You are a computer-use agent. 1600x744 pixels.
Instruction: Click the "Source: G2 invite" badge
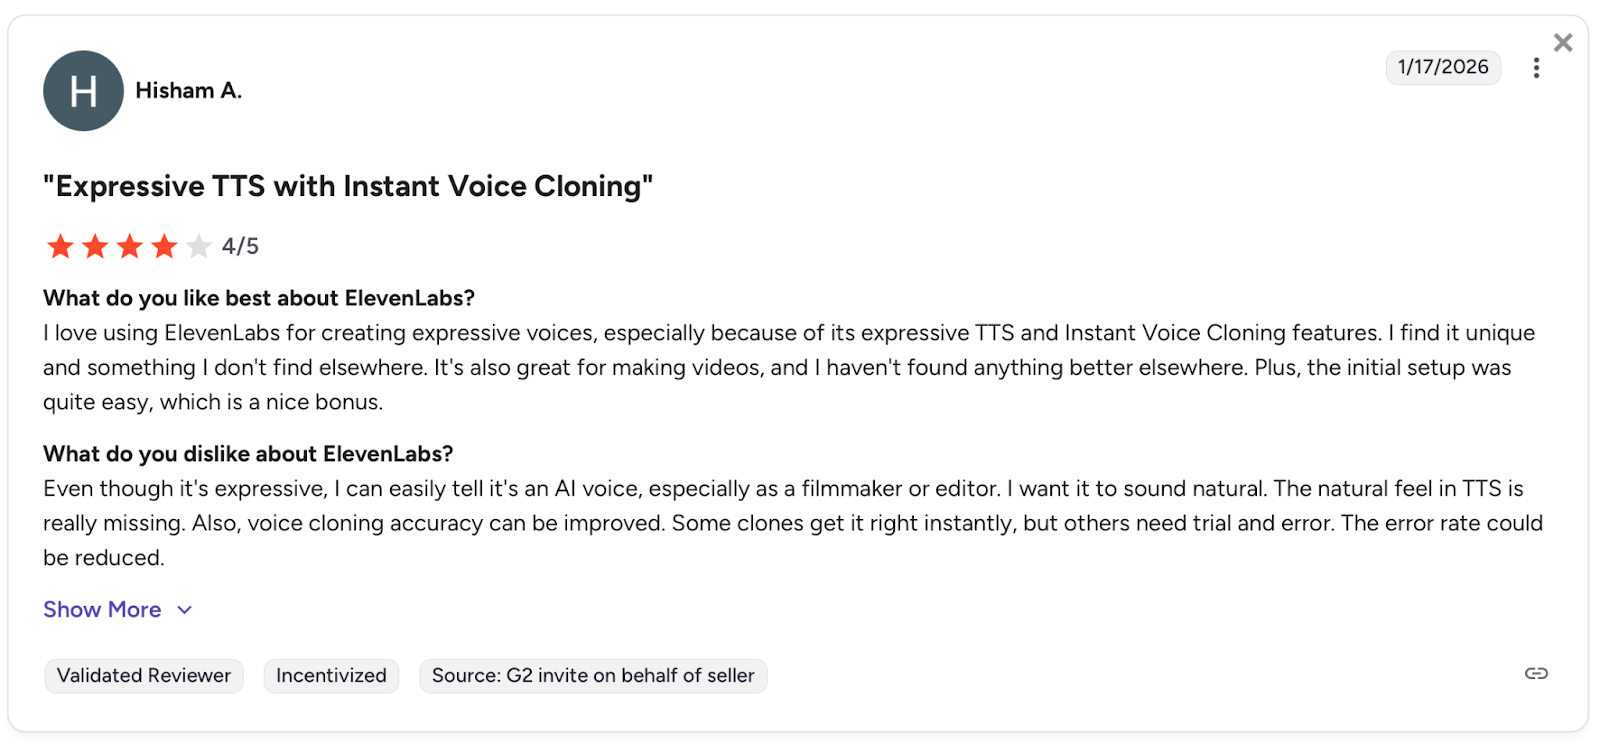tap(593, 676)
